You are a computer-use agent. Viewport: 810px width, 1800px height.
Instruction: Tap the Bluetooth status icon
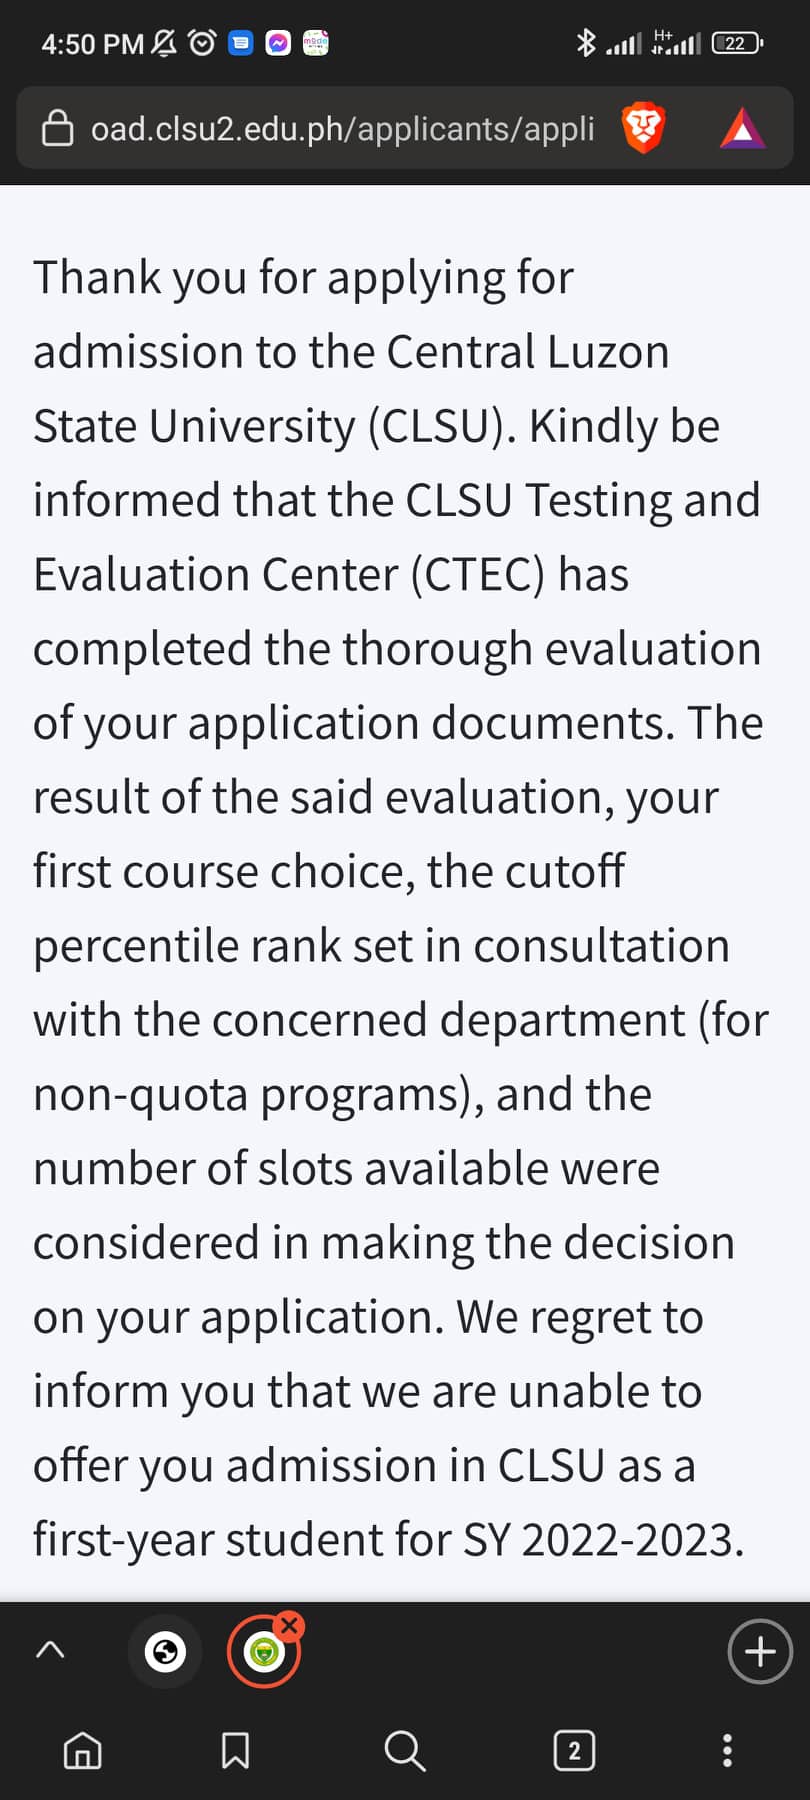586,43
